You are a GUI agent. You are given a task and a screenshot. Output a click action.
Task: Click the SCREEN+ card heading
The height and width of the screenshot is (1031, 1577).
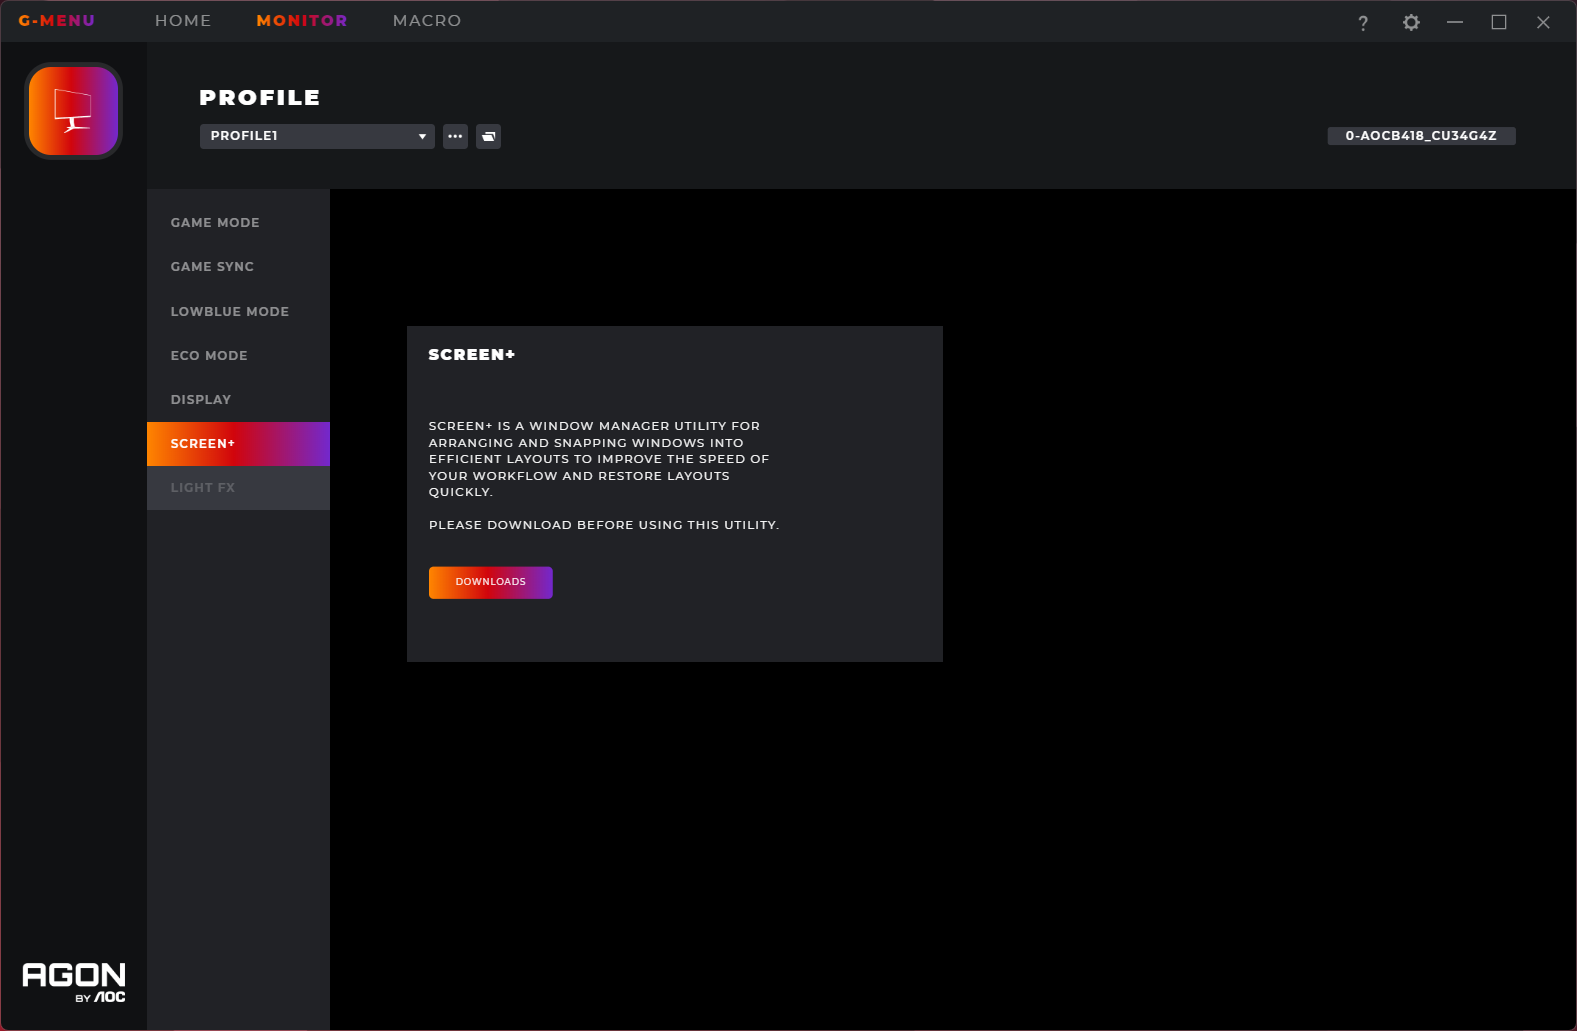tap(472, 355)
